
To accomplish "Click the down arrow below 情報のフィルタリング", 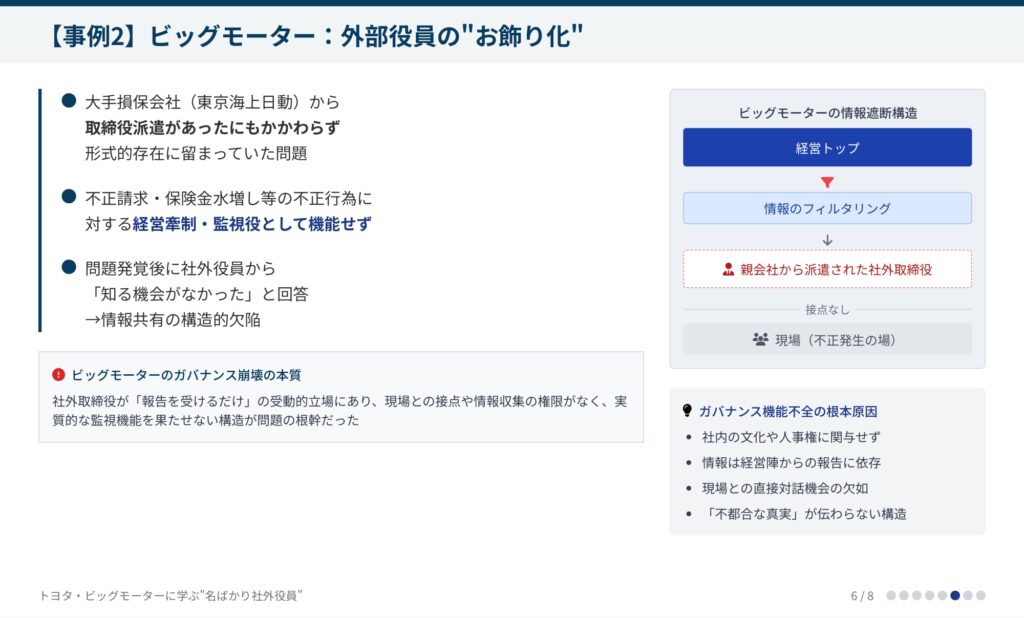I will [x=827, y=240].
